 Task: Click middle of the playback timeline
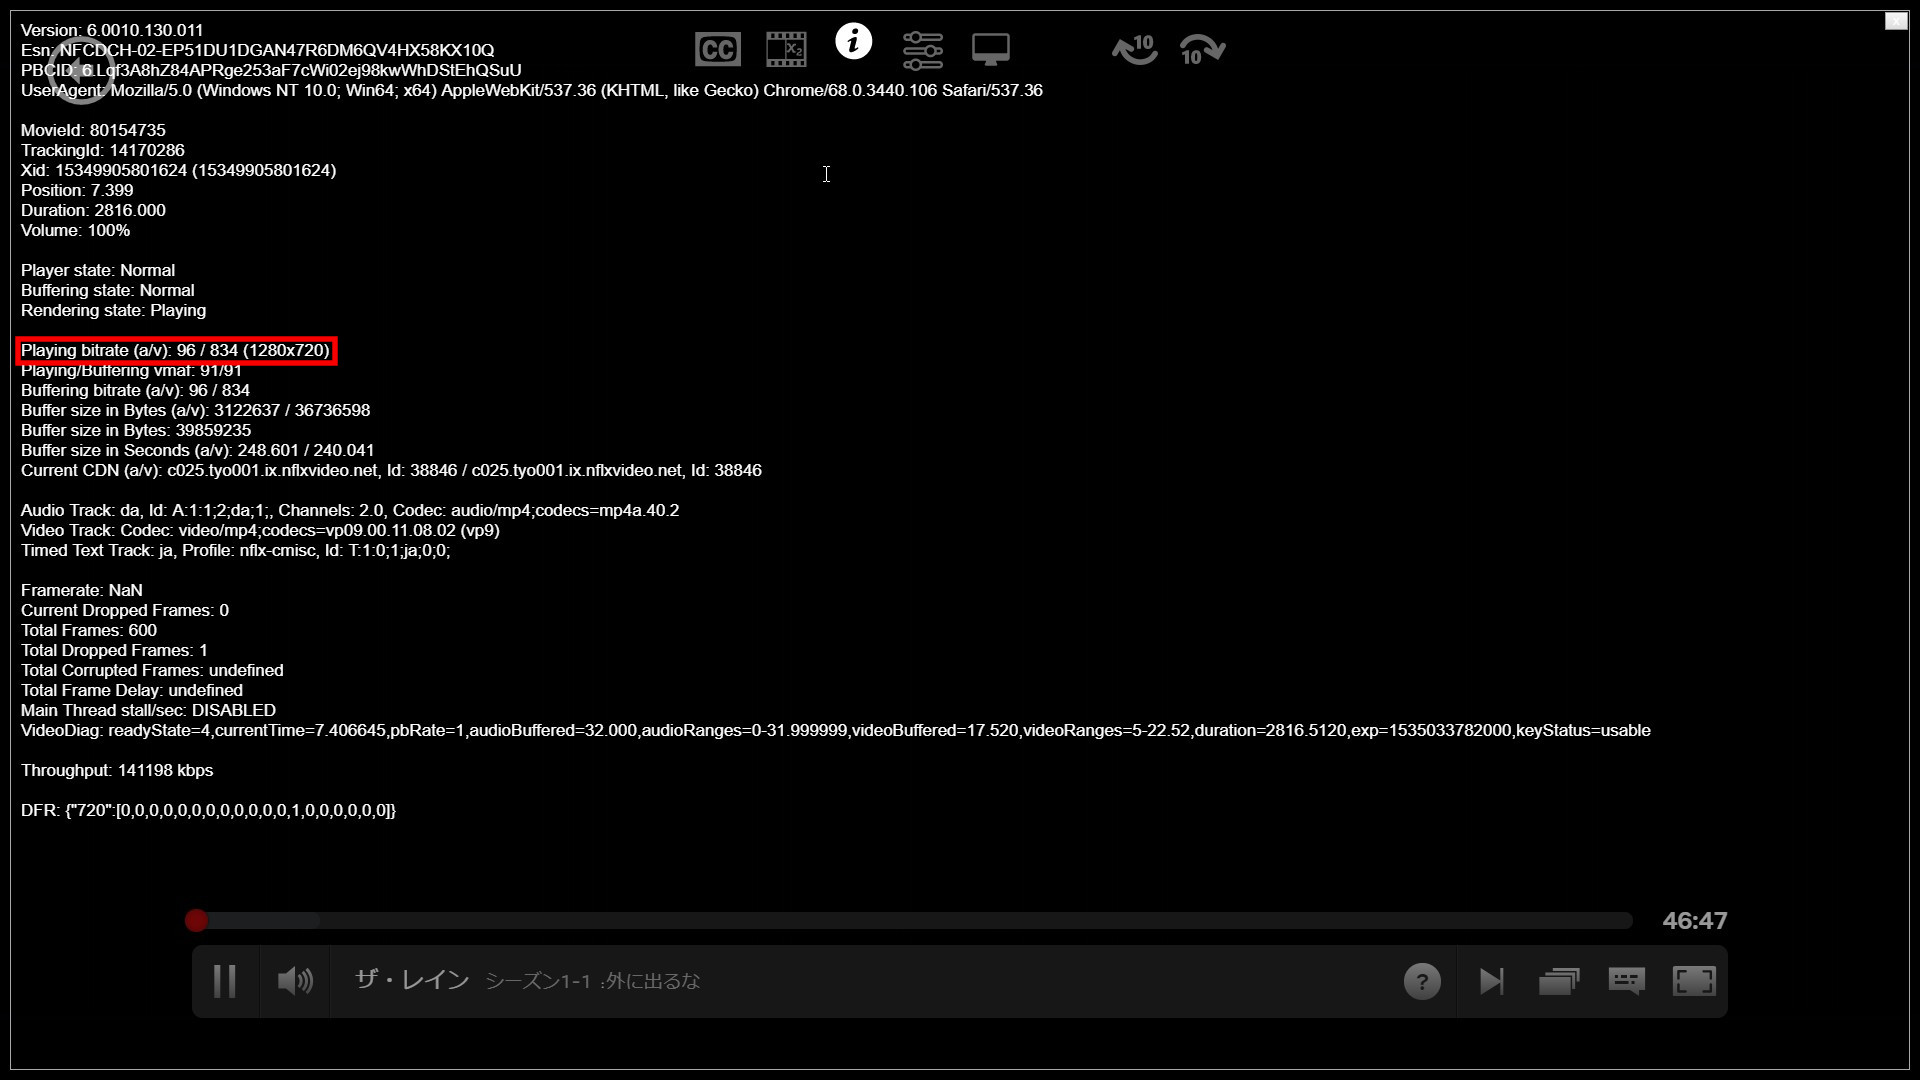pyautogui.click(x=910, y=920)
